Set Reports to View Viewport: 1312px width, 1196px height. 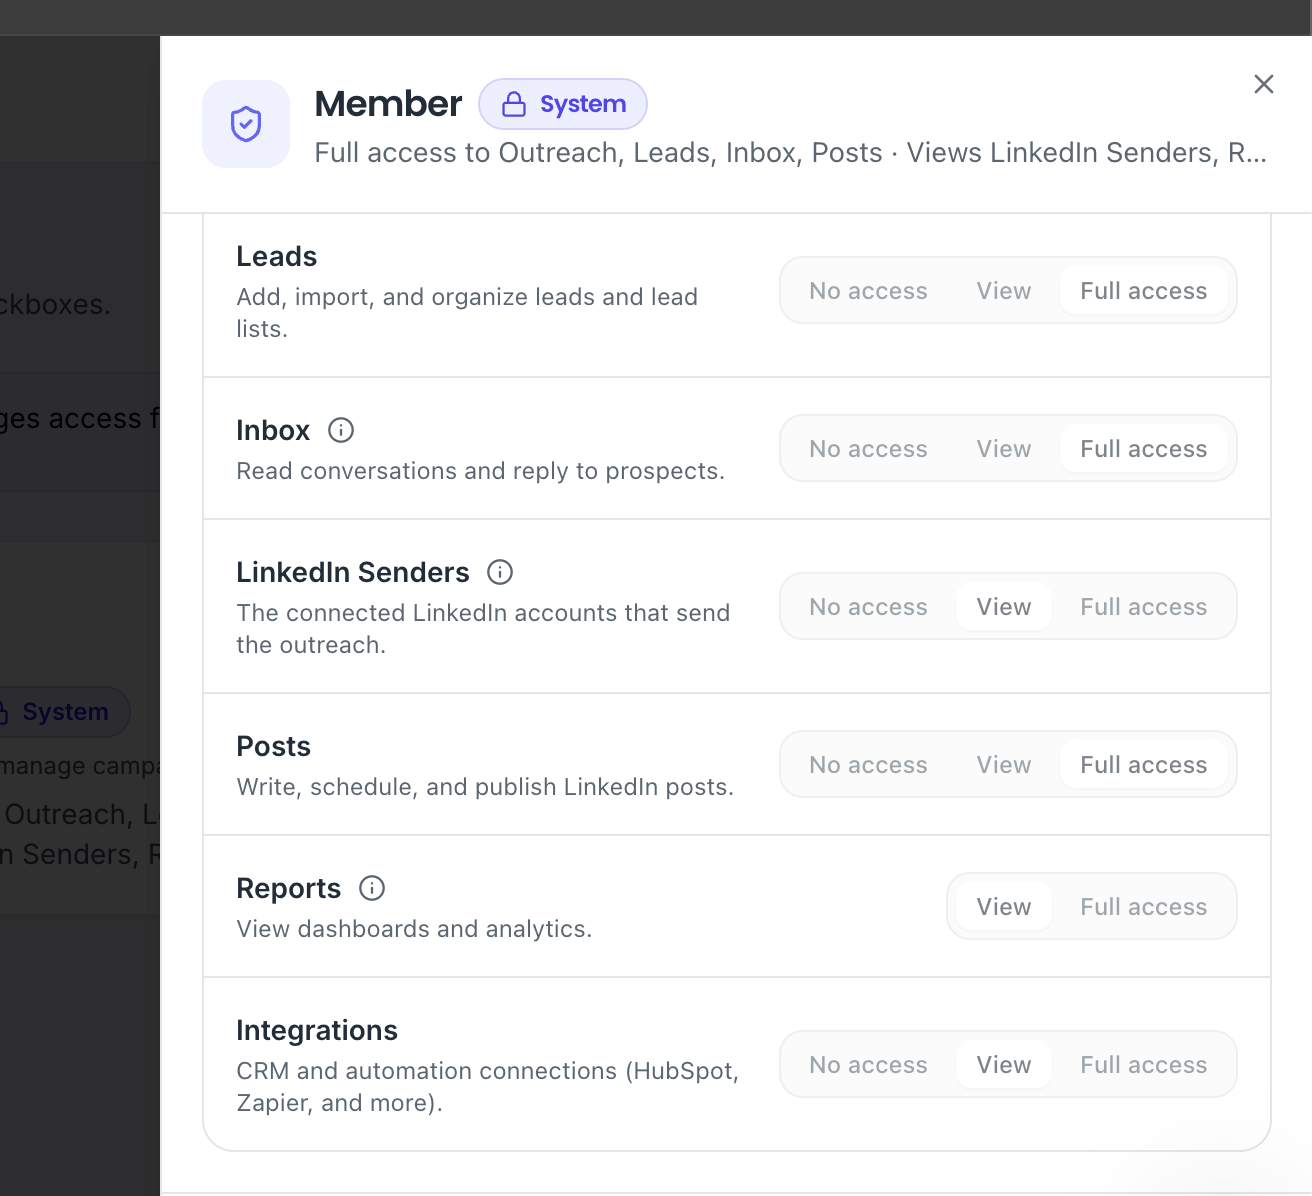[1004, 907]
